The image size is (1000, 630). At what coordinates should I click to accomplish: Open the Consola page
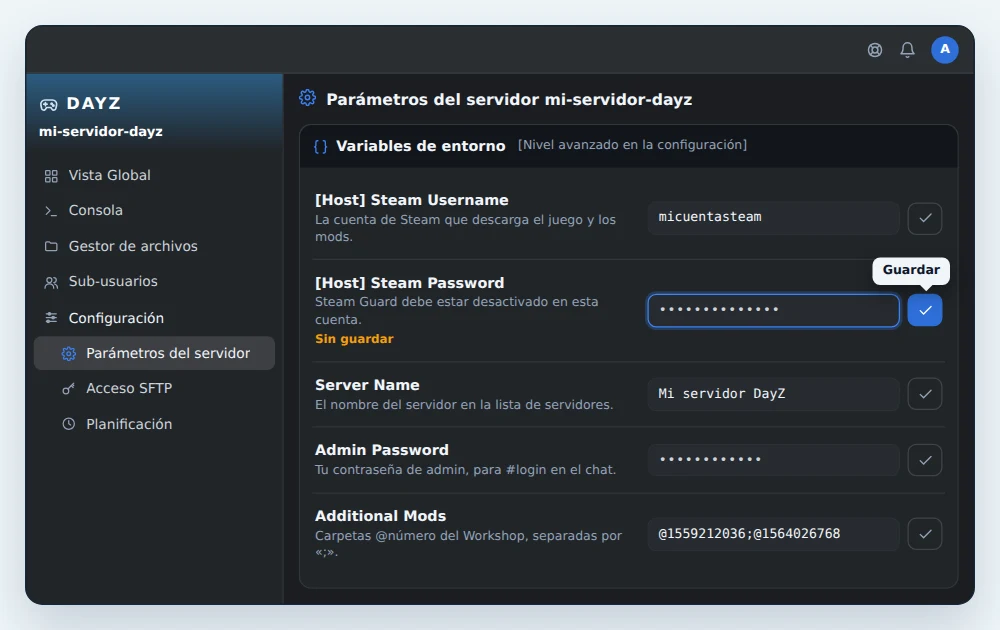154,210
